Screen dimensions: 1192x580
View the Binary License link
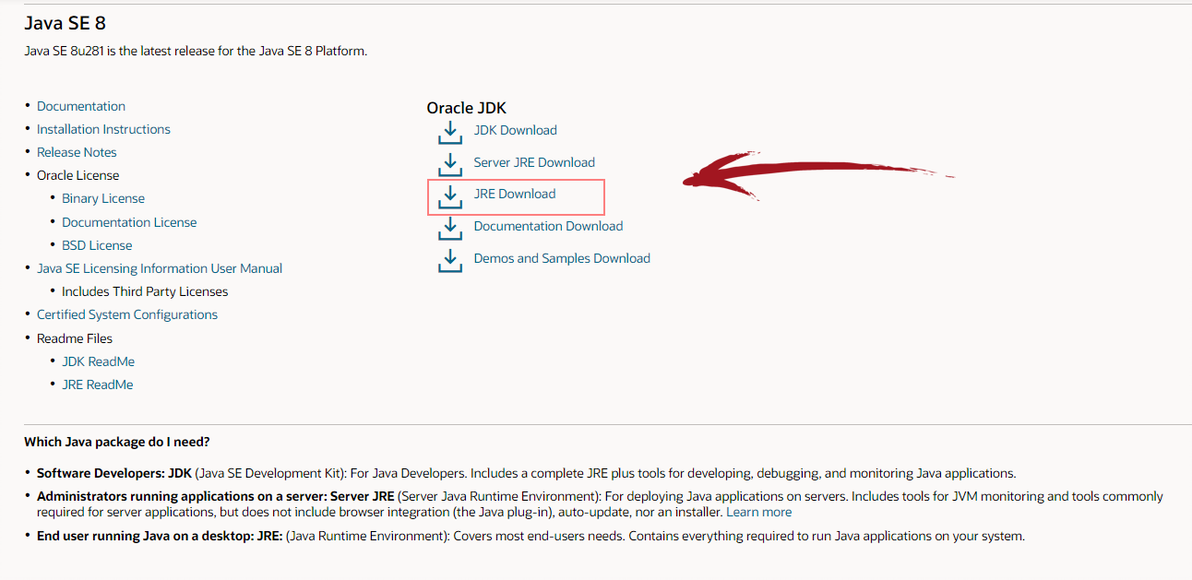click(103, 198)
